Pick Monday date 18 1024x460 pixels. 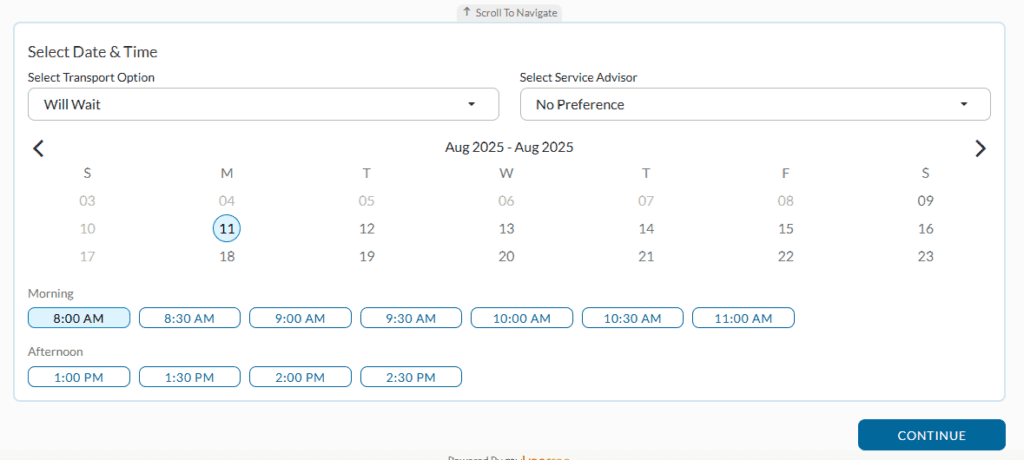click(x=227, y=257)
